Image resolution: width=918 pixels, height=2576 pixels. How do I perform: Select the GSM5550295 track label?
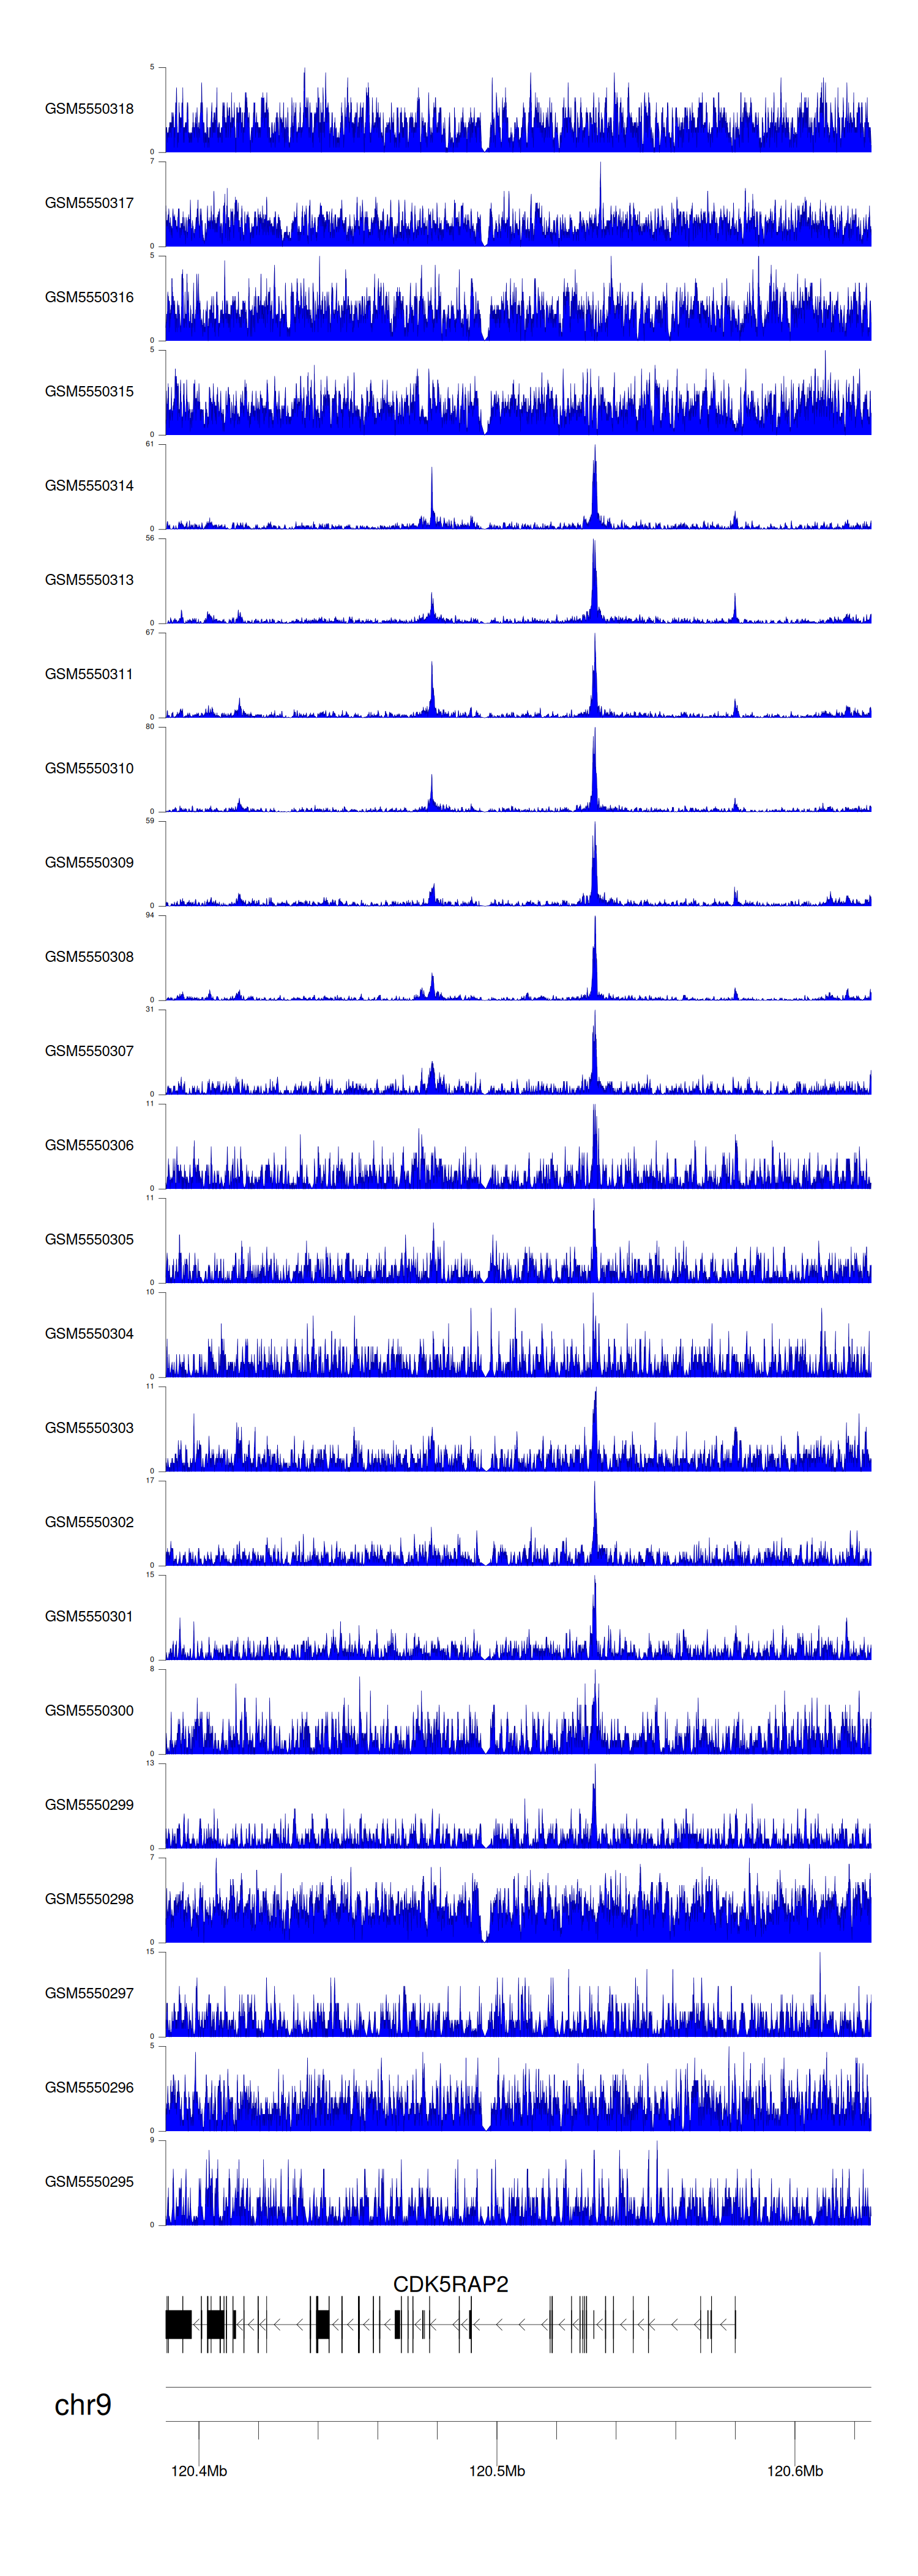coord(89,2181)
